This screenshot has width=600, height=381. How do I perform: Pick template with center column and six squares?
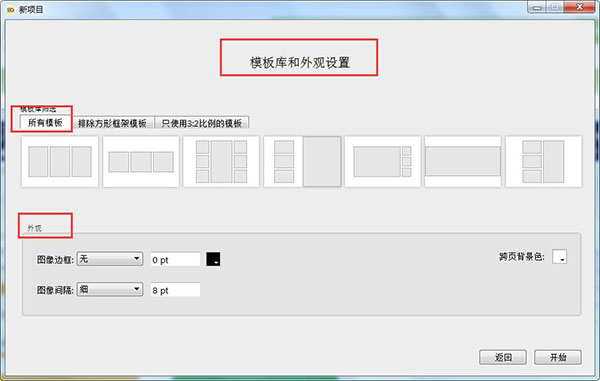coord(221,161)
